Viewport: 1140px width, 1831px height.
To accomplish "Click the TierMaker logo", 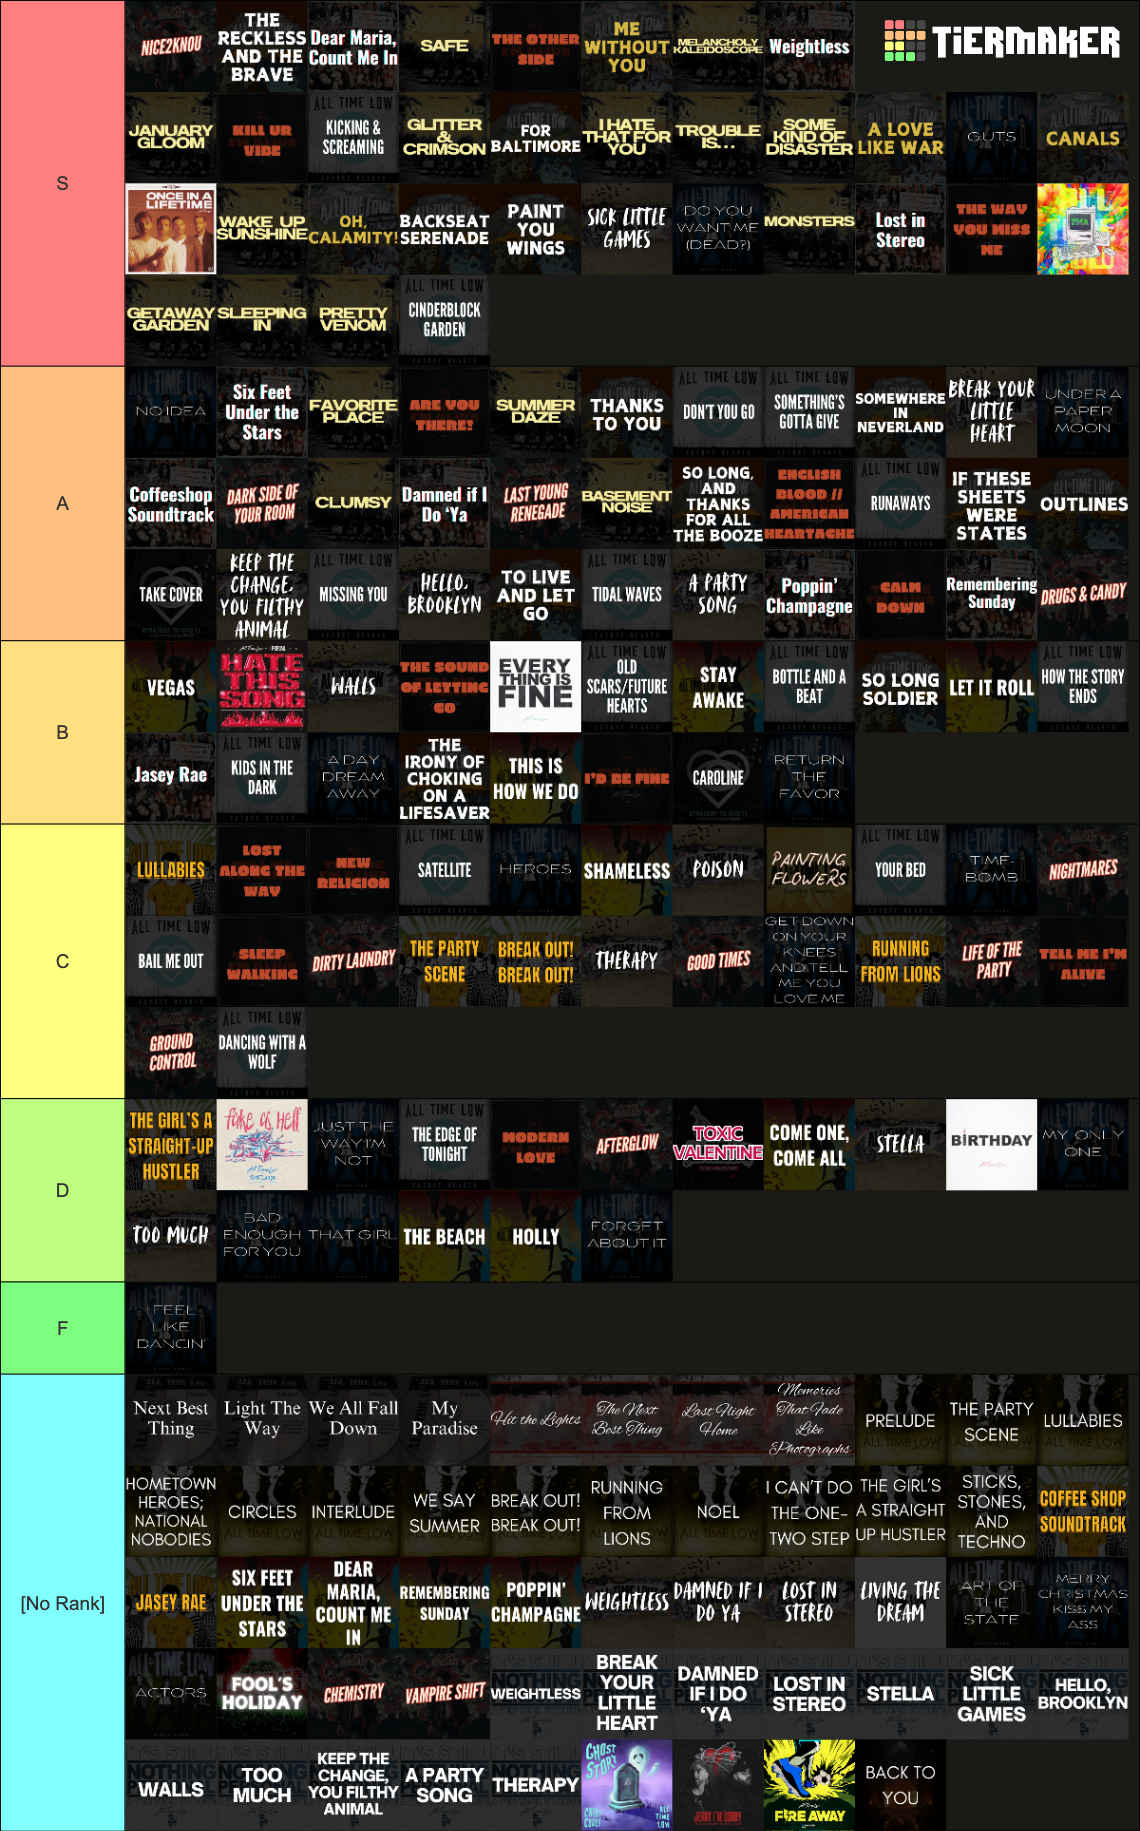I will [1002, 41].
